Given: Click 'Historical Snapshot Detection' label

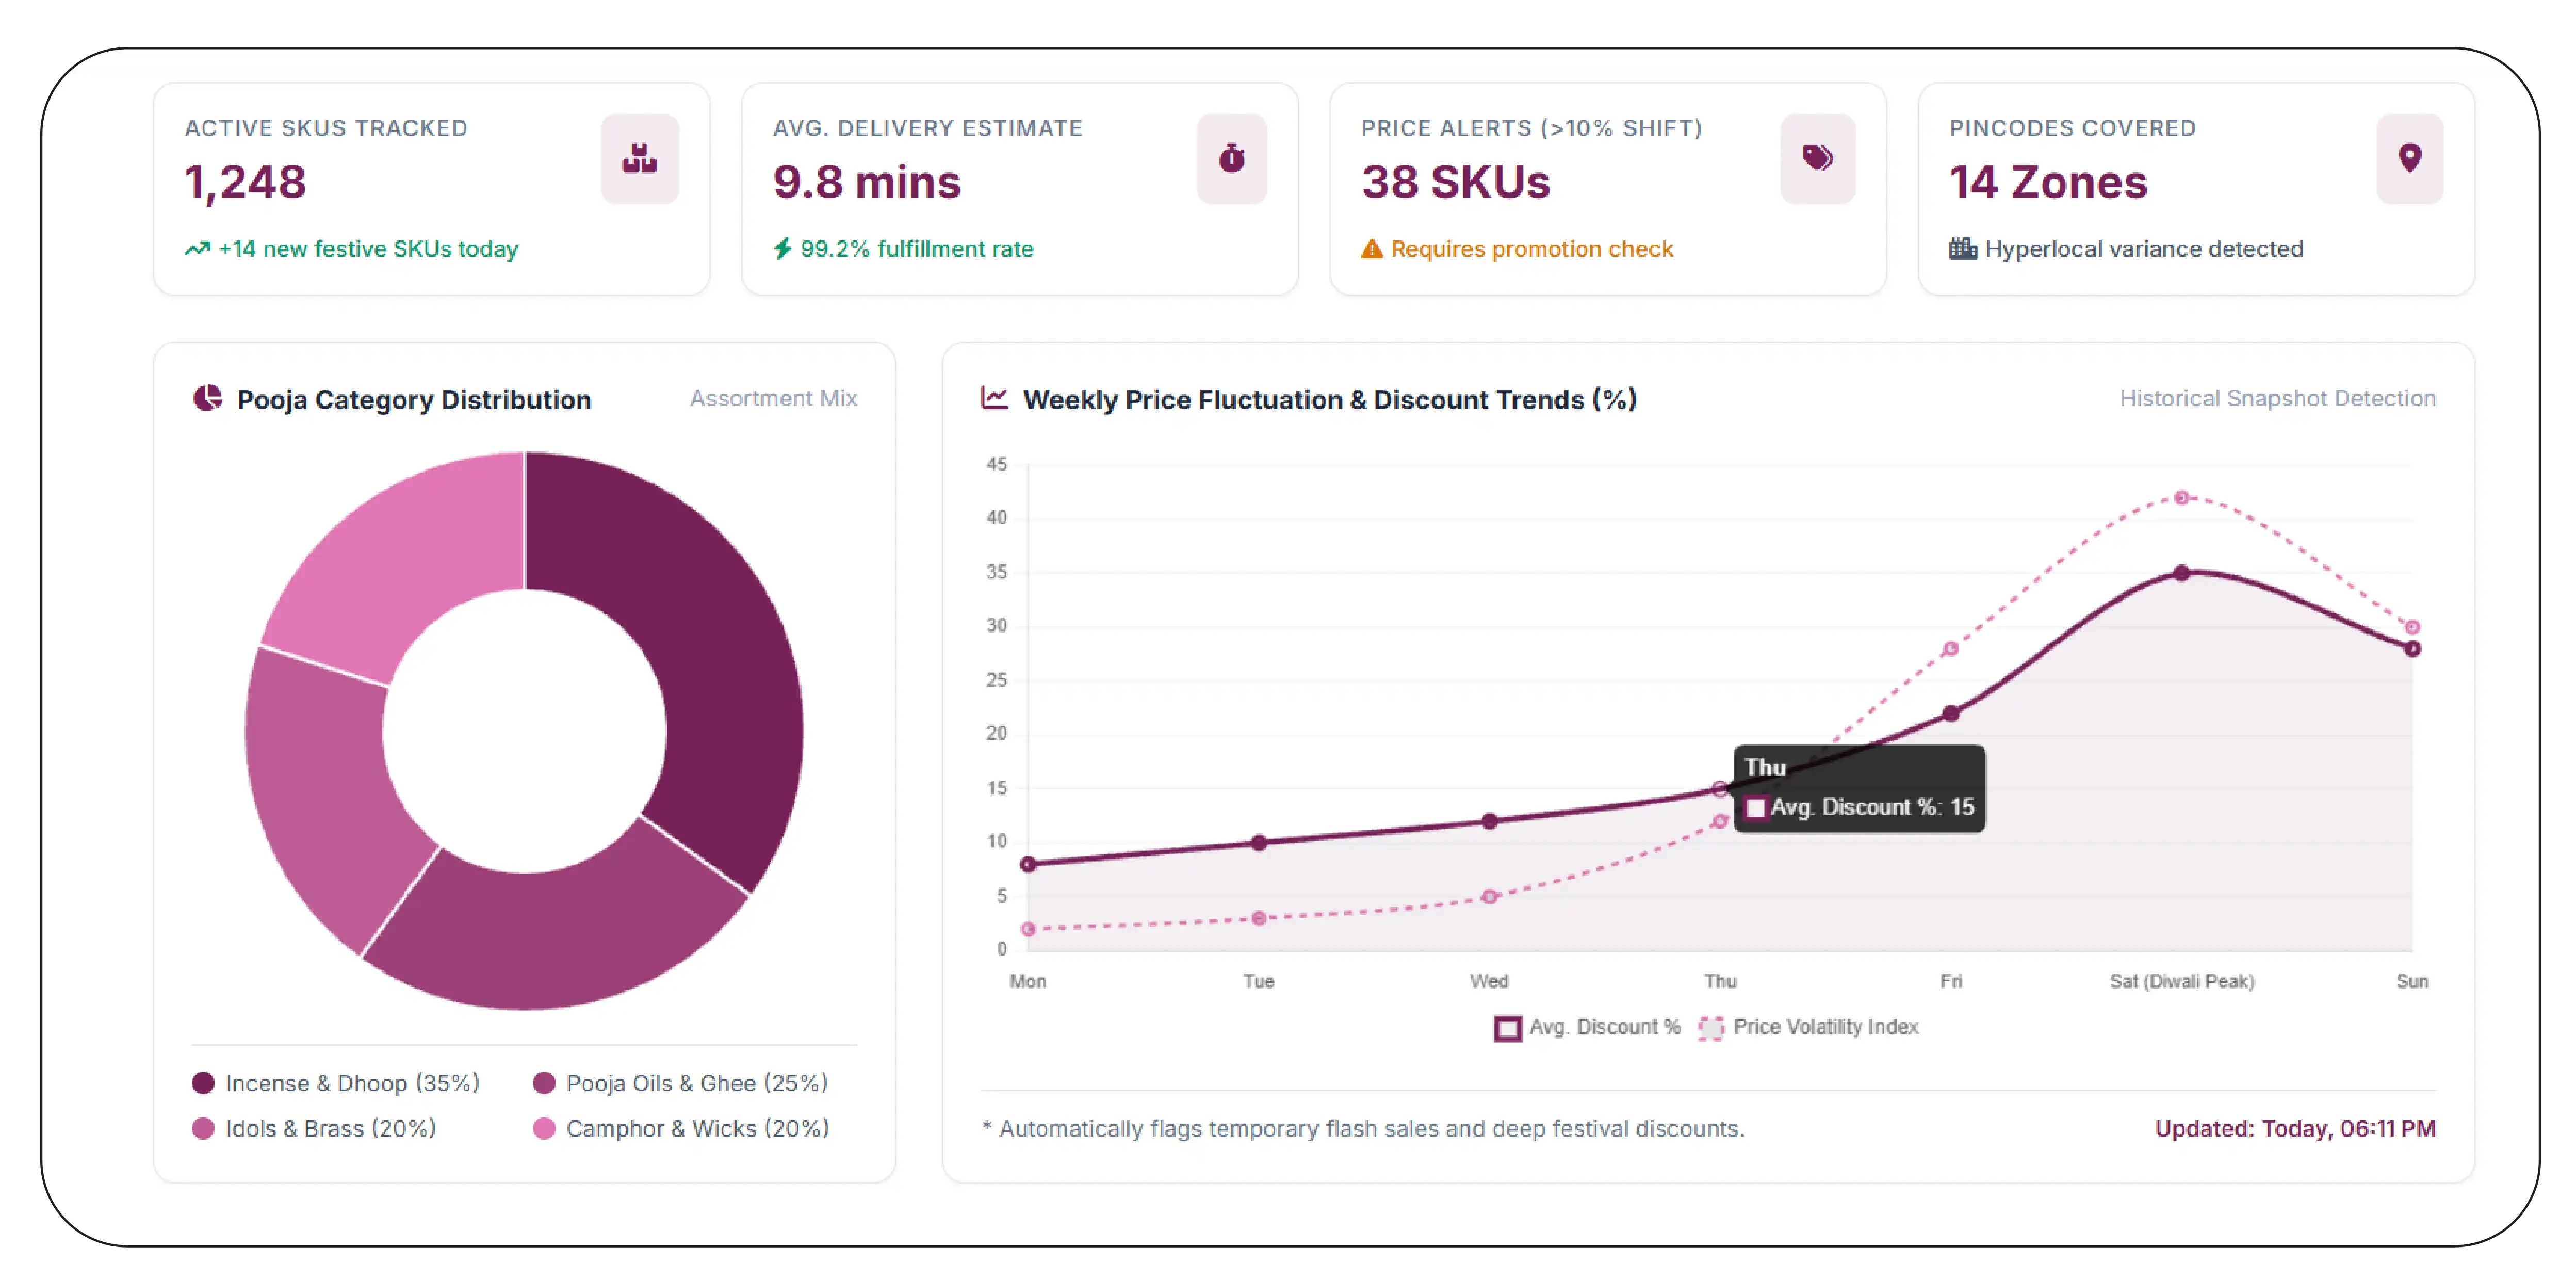Looking at the screenshot, I should [2277, 398].
